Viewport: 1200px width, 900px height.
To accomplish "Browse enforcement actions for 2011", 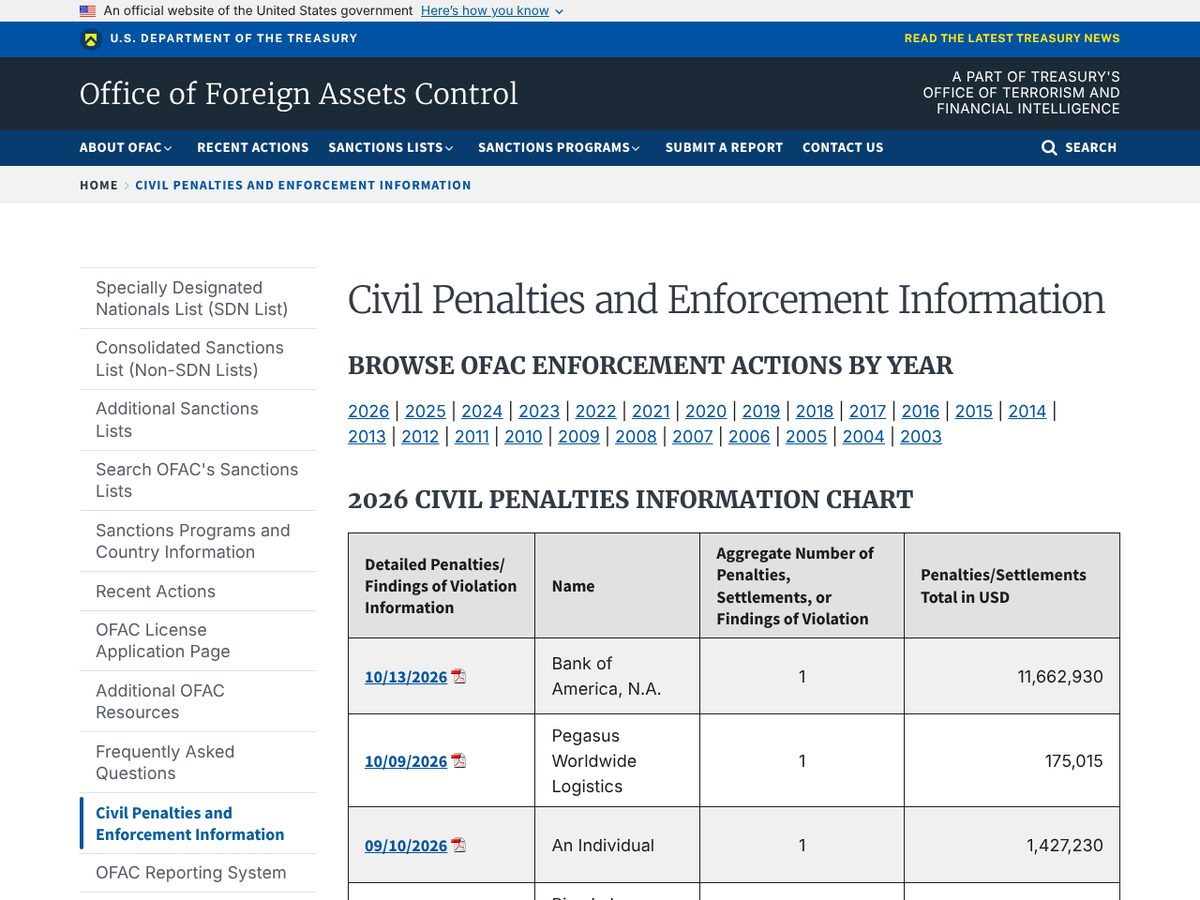I will point(472,437).
